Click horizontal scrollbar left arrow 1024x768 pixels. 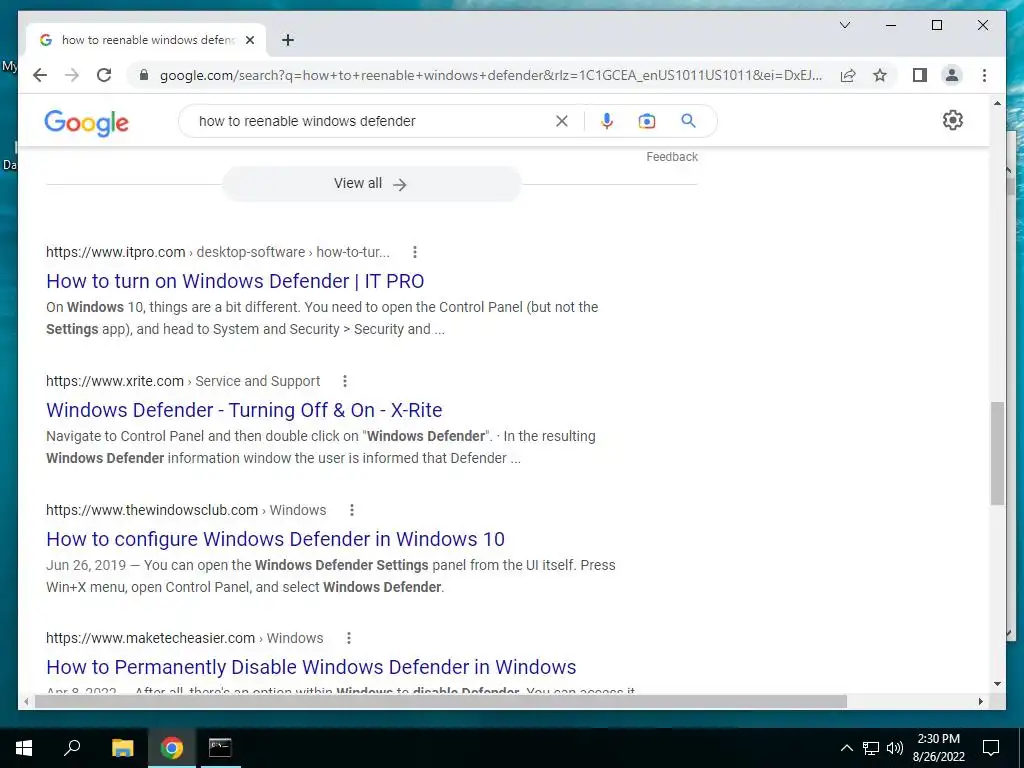point(26,701)
